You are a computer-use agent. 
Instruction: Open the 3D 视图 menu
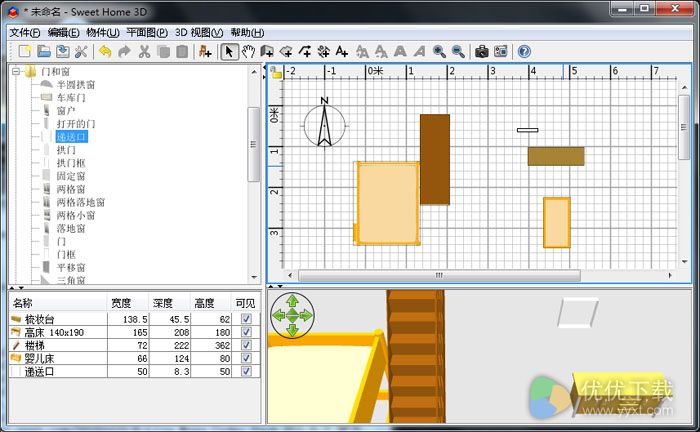point(199,33)
